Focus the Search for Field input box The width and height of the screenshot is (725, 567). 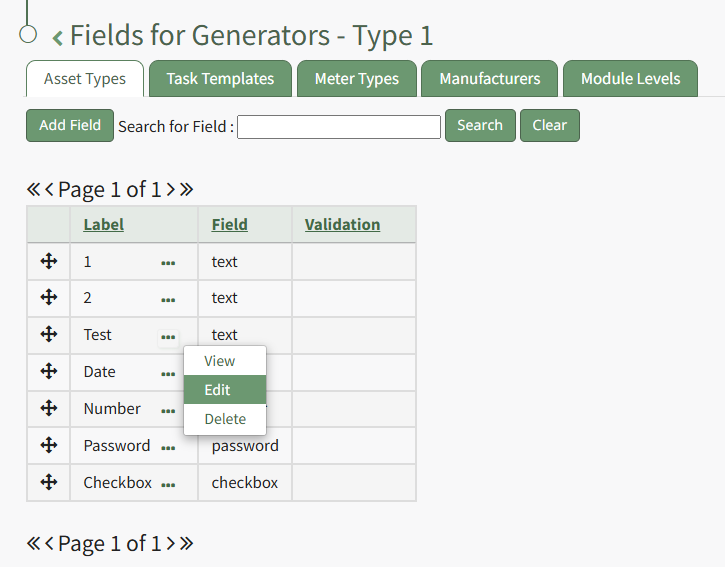click(338, 126)
